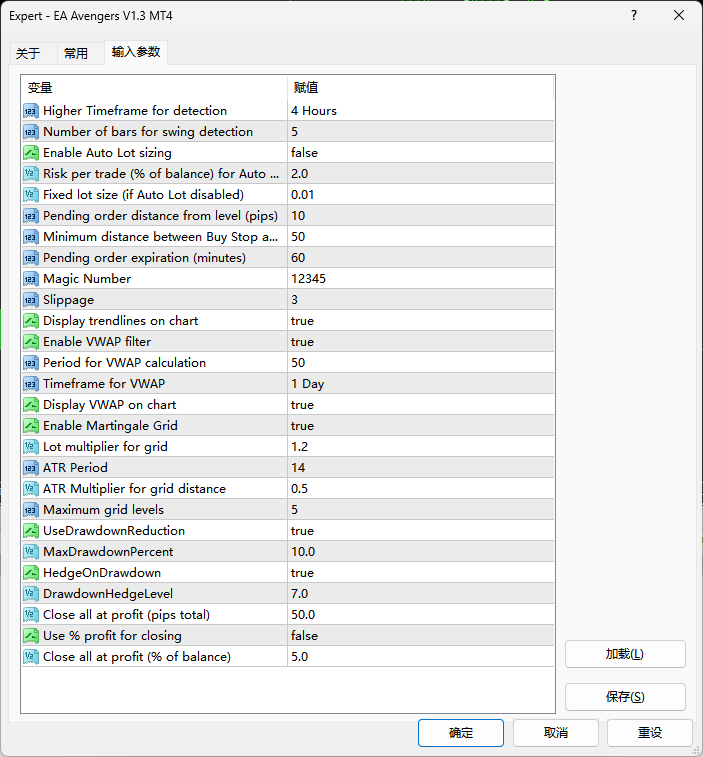Click the icon beside Close all at profit (% of balance)

(30, 657)
